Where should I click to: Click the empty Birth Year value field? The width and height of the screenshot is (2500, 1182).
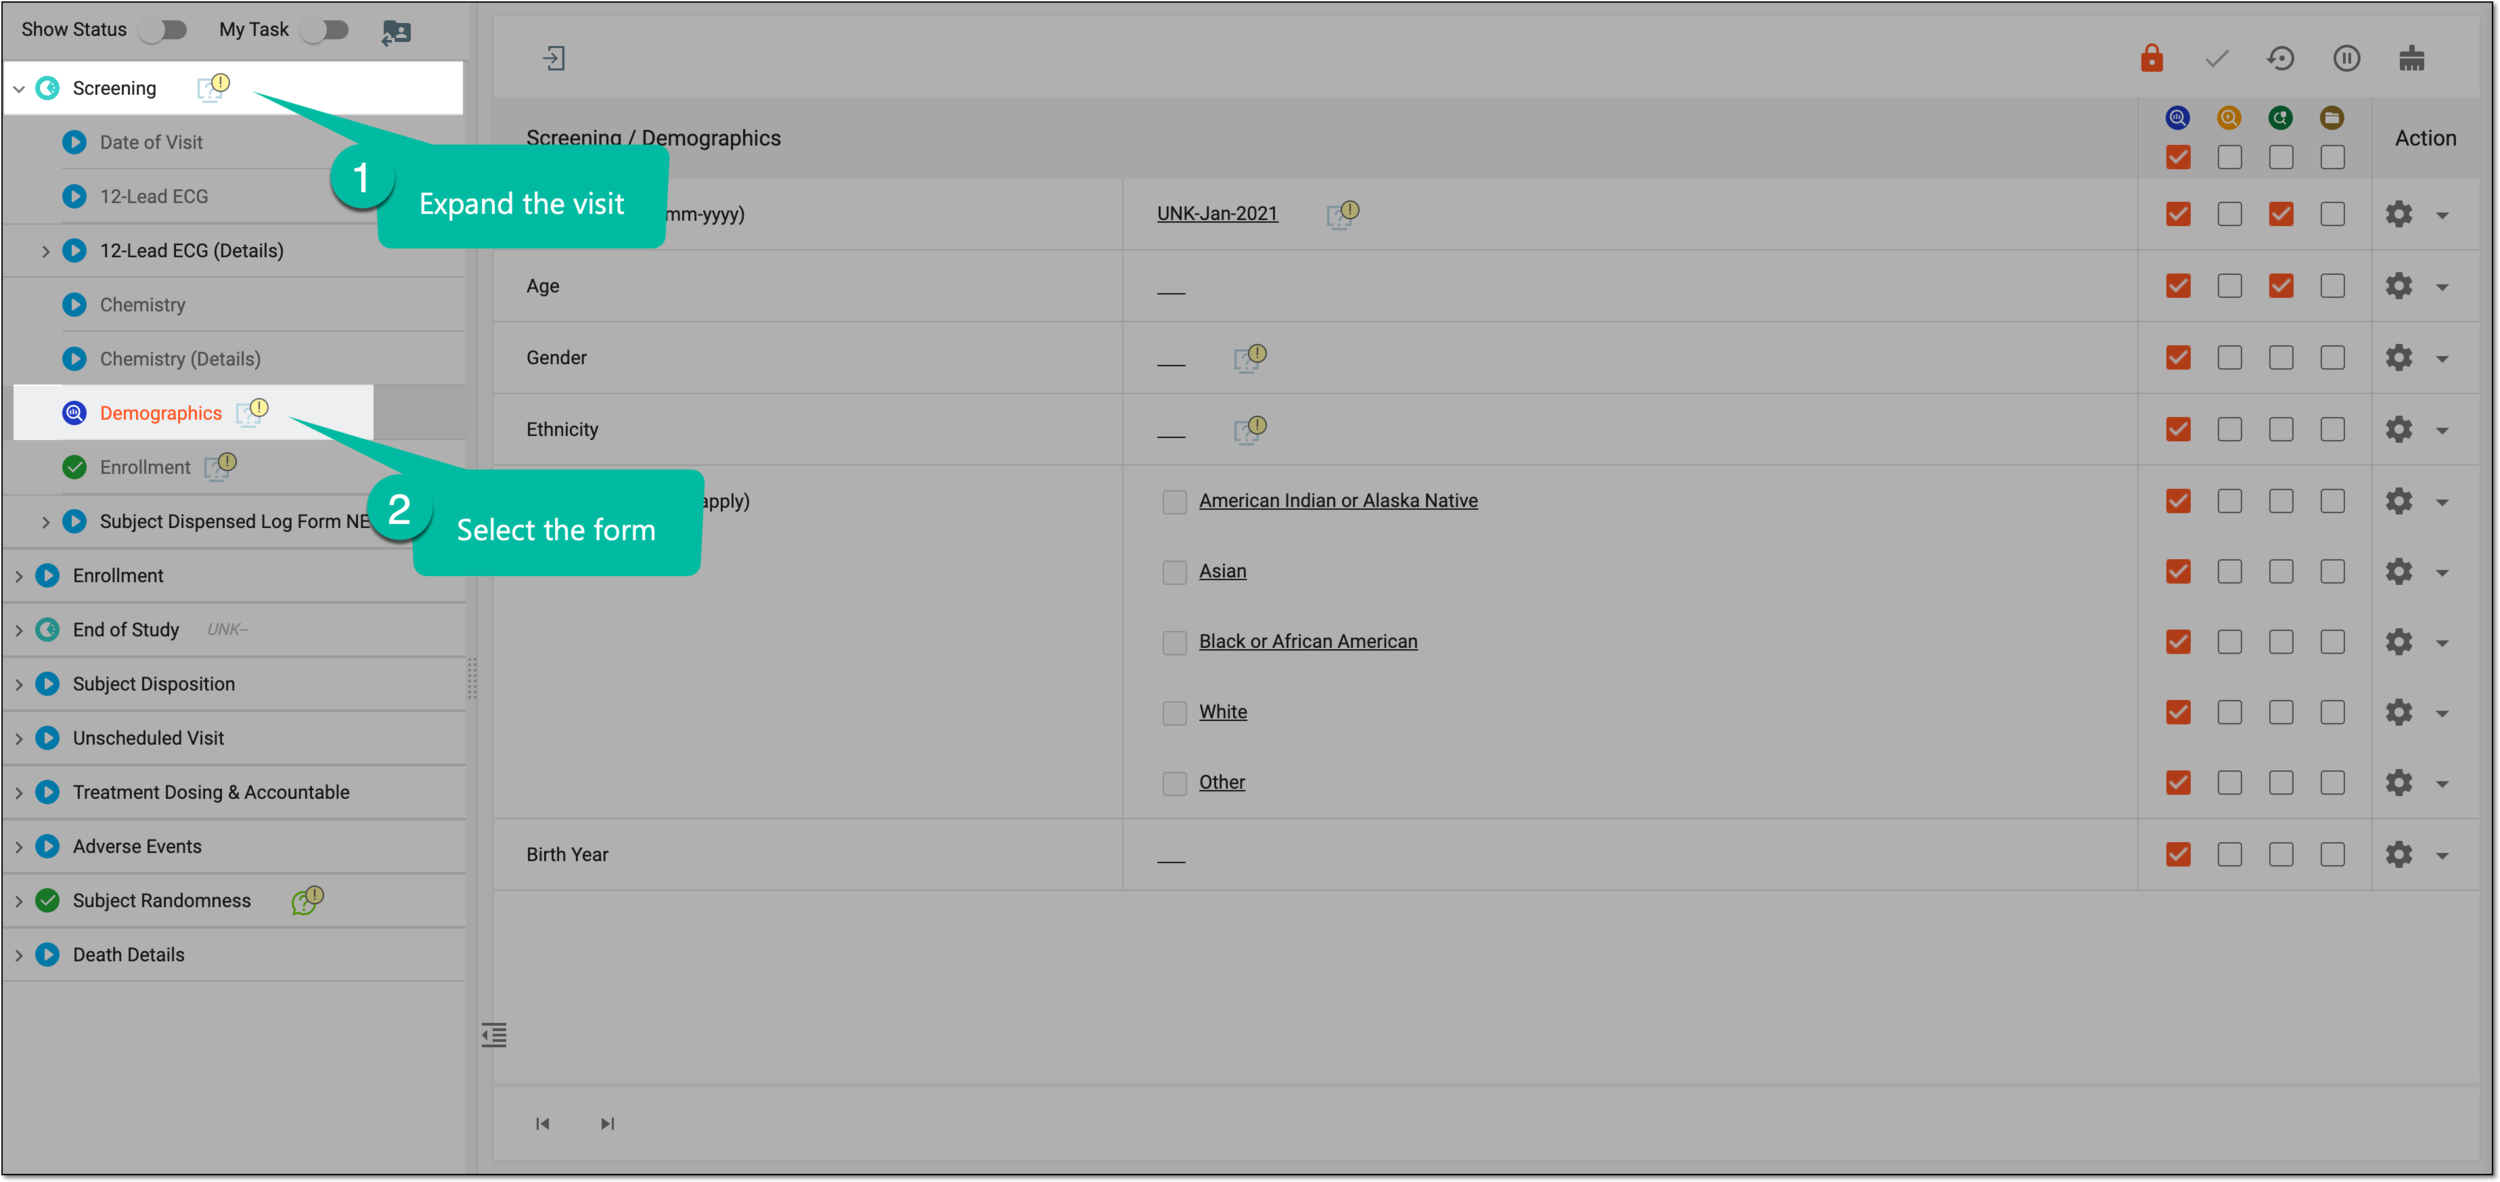coord(1171,858)
